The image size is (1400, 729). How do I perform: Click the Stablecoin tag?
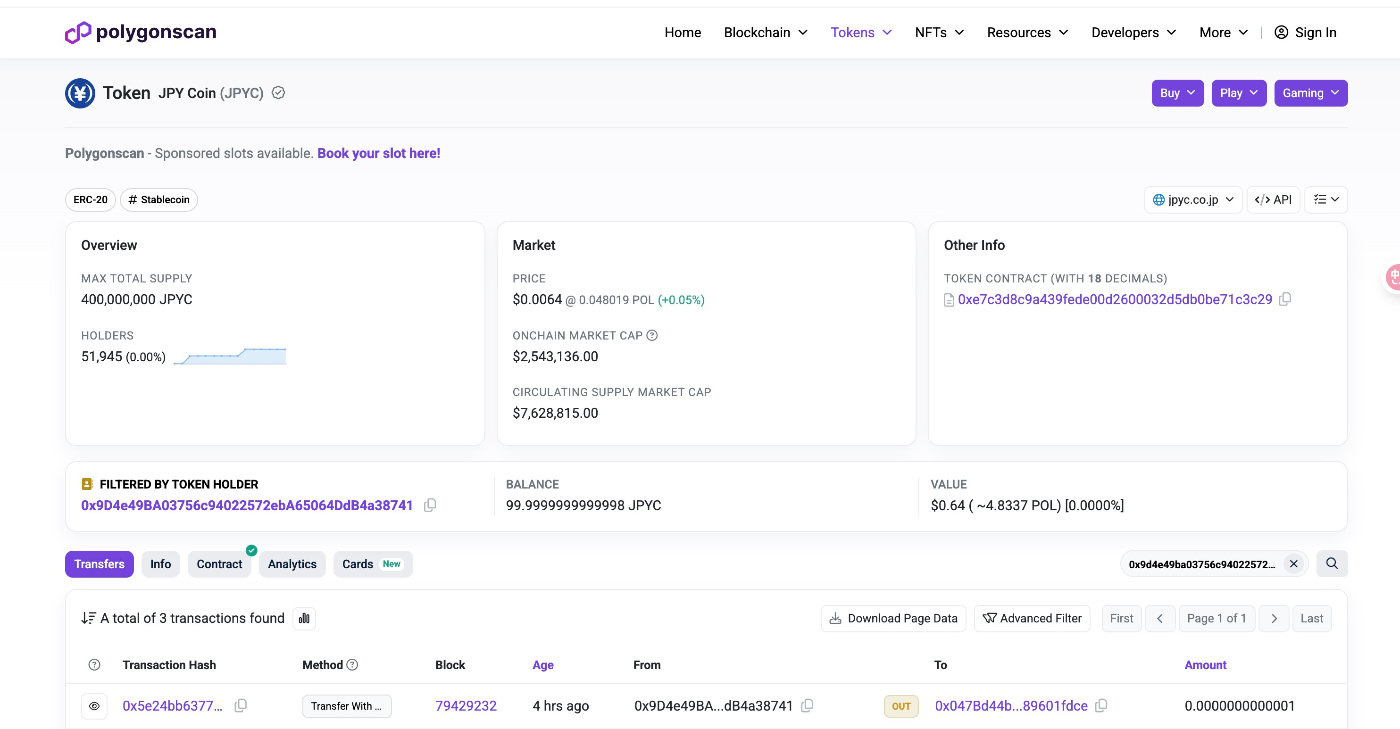159,200
